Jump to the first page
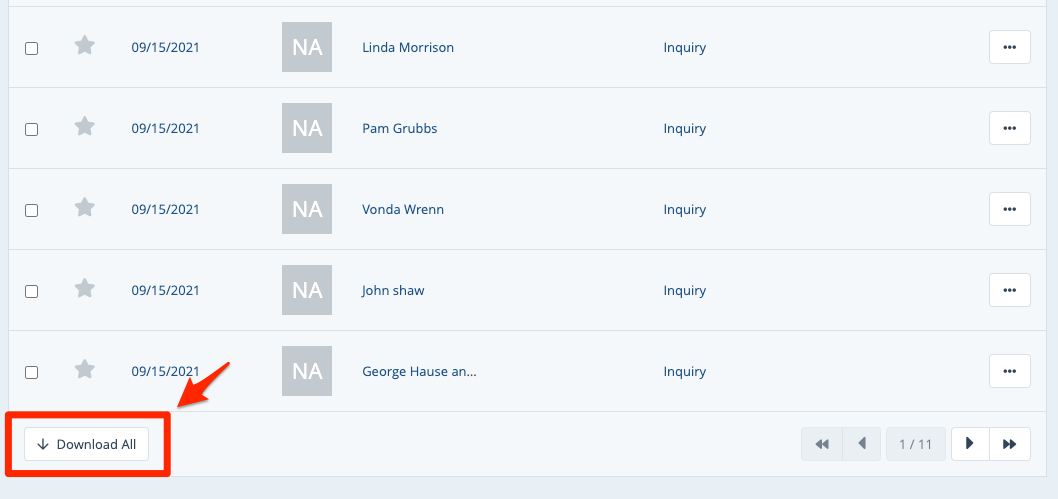Image resolution: width=1058 pixels, height=499 pixels. tap(822, 444)
